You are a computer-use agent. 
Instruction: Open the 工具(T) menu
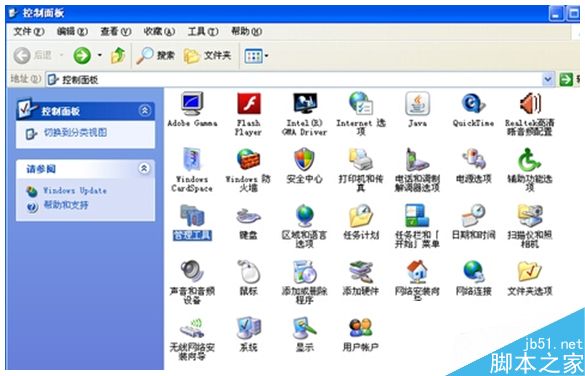click(203, 32)
